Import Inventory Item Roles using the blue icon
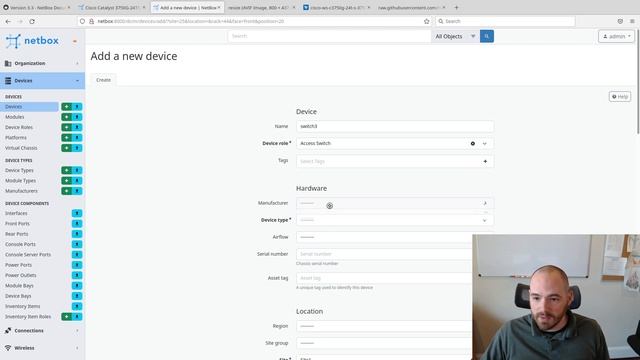 pos(77,316)
